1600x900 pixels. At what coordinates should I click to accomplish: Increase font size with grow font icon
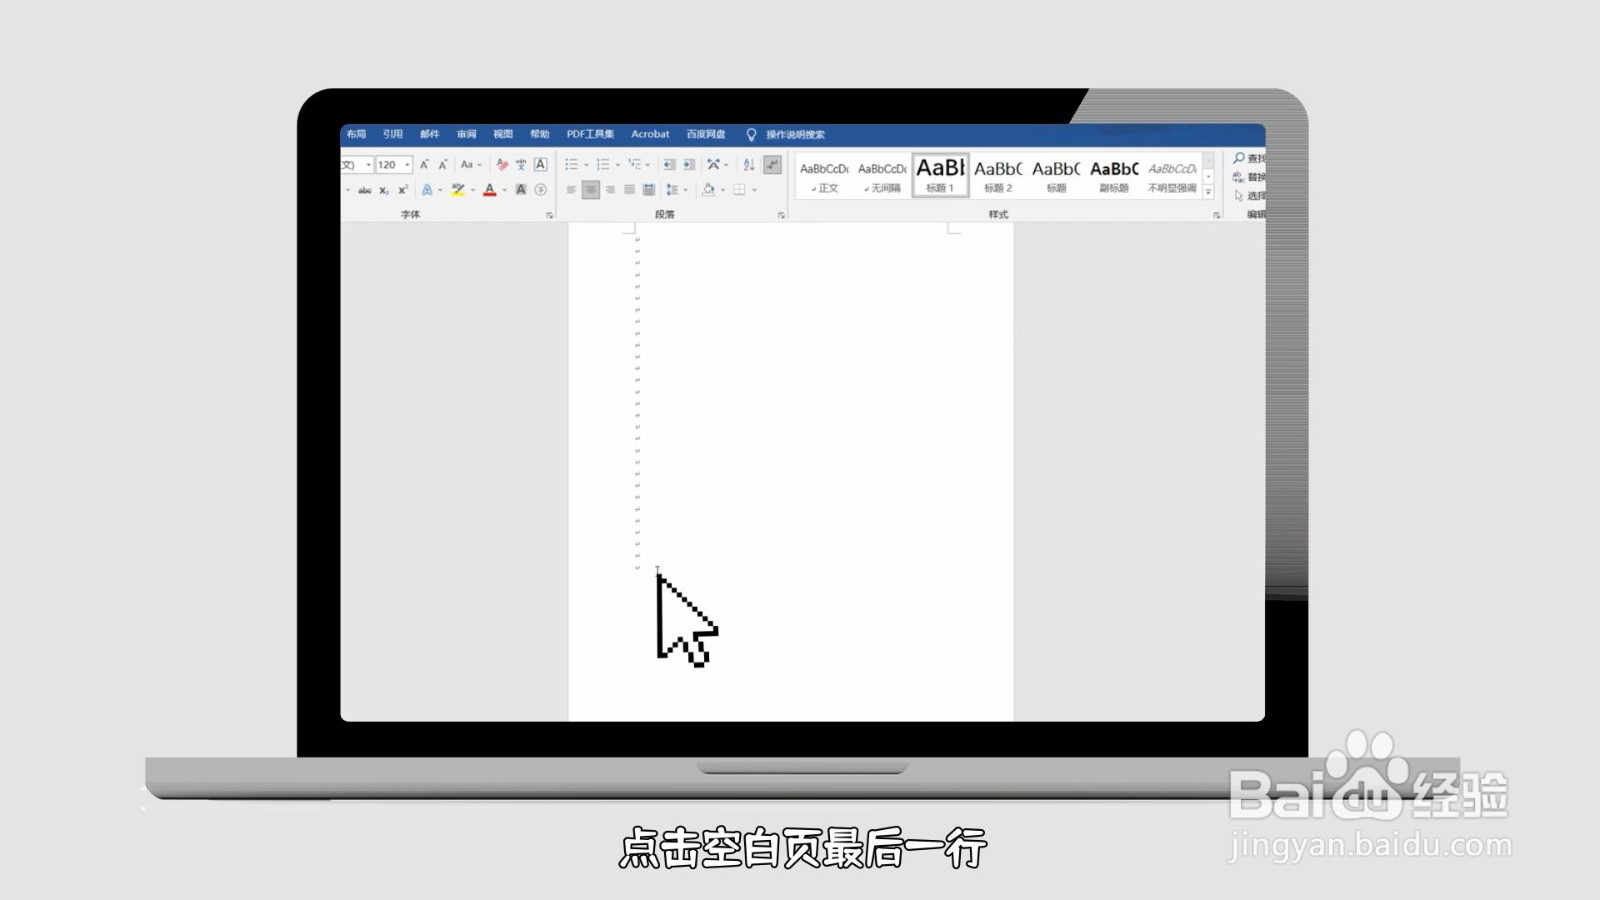[424, 165]
